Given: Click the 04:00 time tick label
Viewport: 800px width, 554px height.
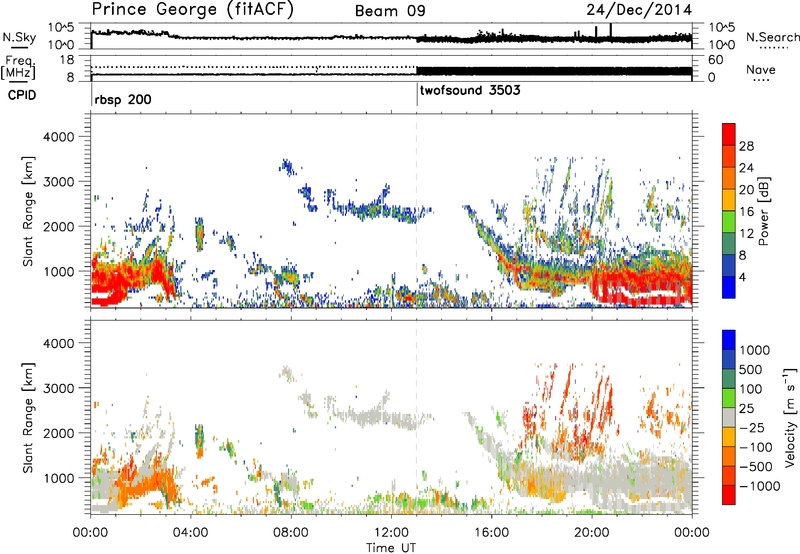Looking at the screenshot, I should tap(190, 533).
